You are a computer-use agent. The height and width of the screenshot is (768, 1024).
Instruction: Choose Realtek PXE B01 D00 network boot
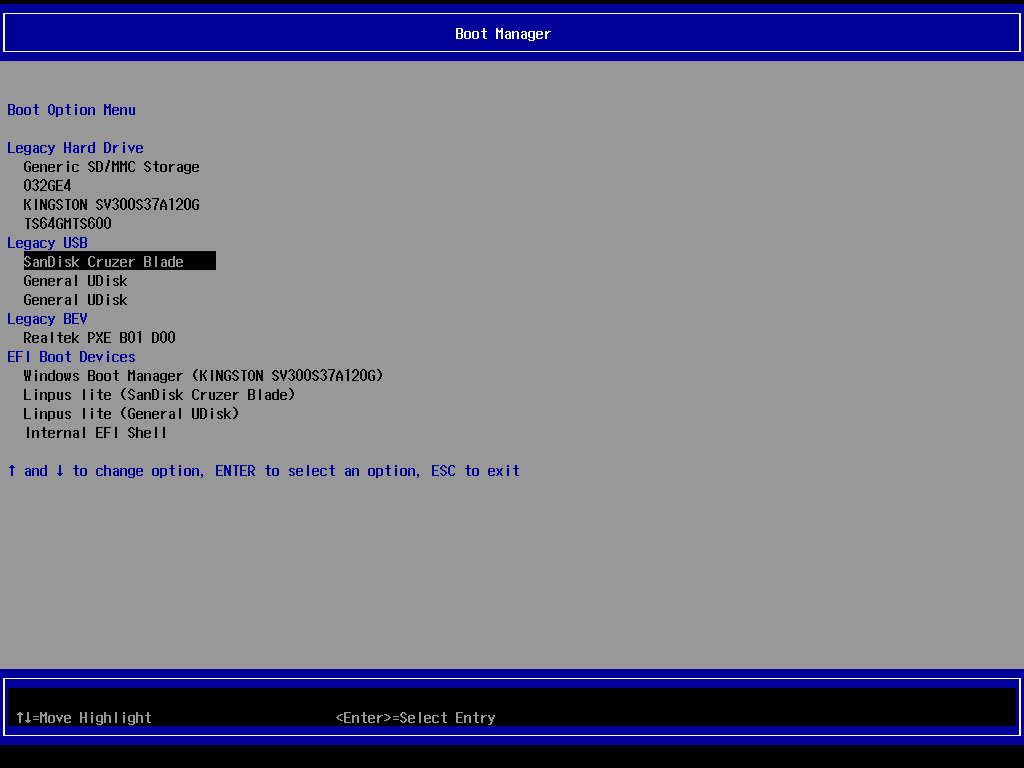99,338
